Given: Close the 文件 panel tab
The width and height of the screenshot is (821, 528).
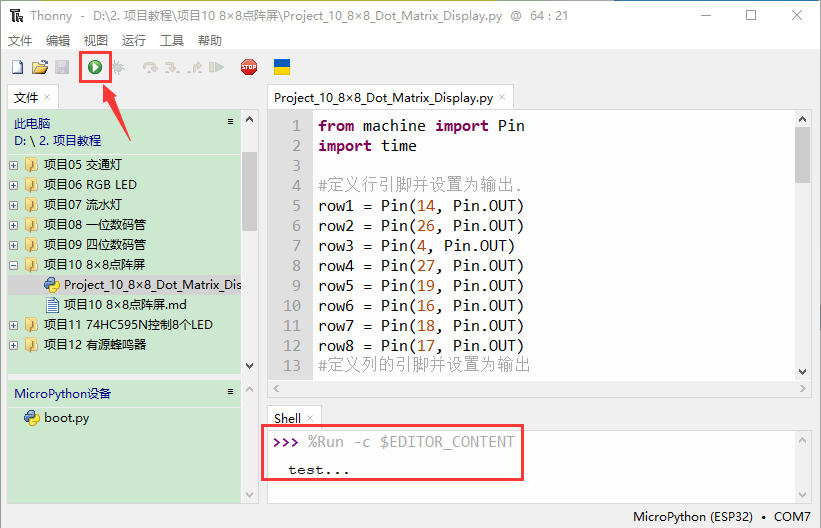Looking at the screenshot, I should 47,97.
